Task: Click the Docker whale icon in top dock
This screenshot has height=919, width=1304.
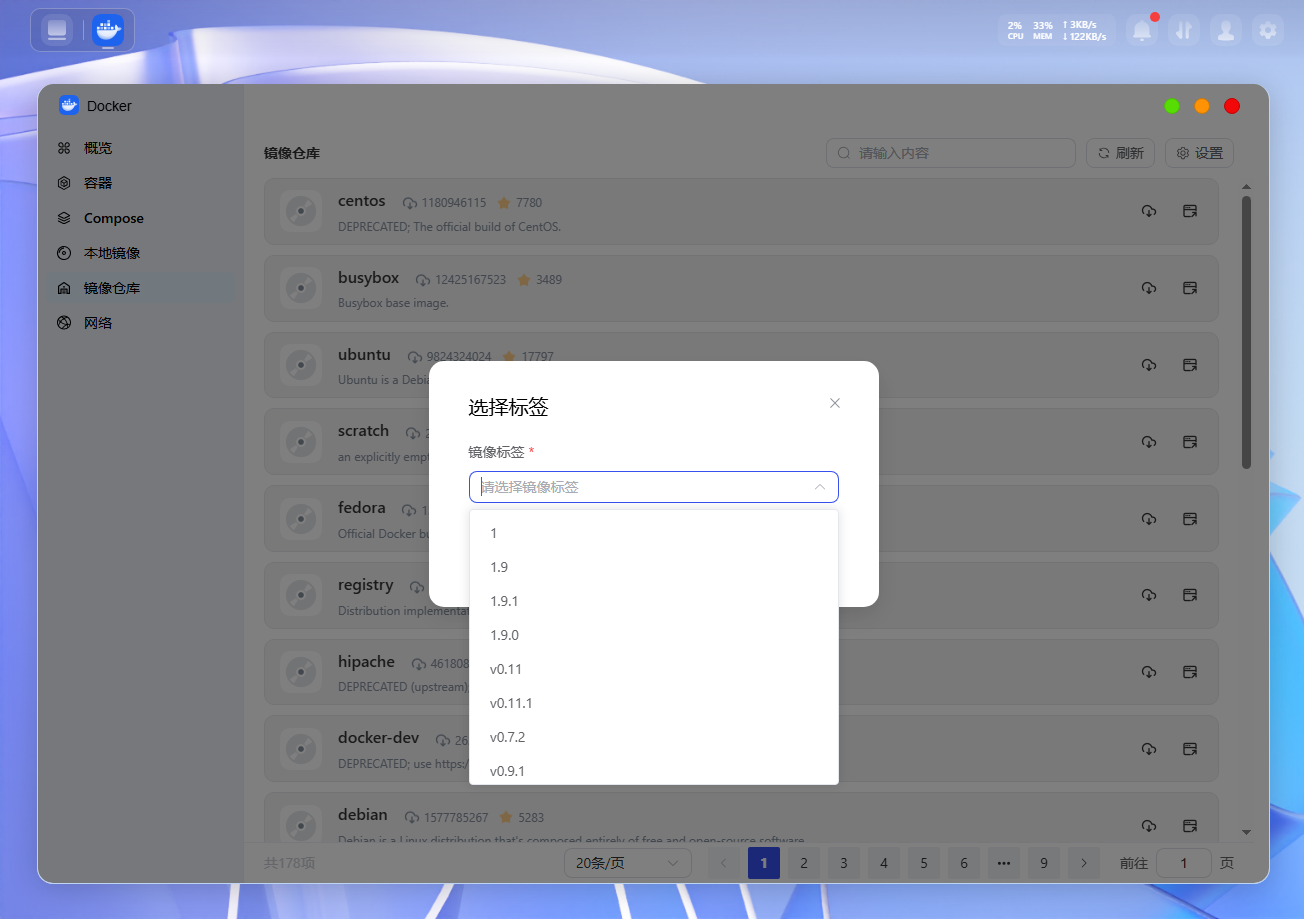Action: point(108,30)
